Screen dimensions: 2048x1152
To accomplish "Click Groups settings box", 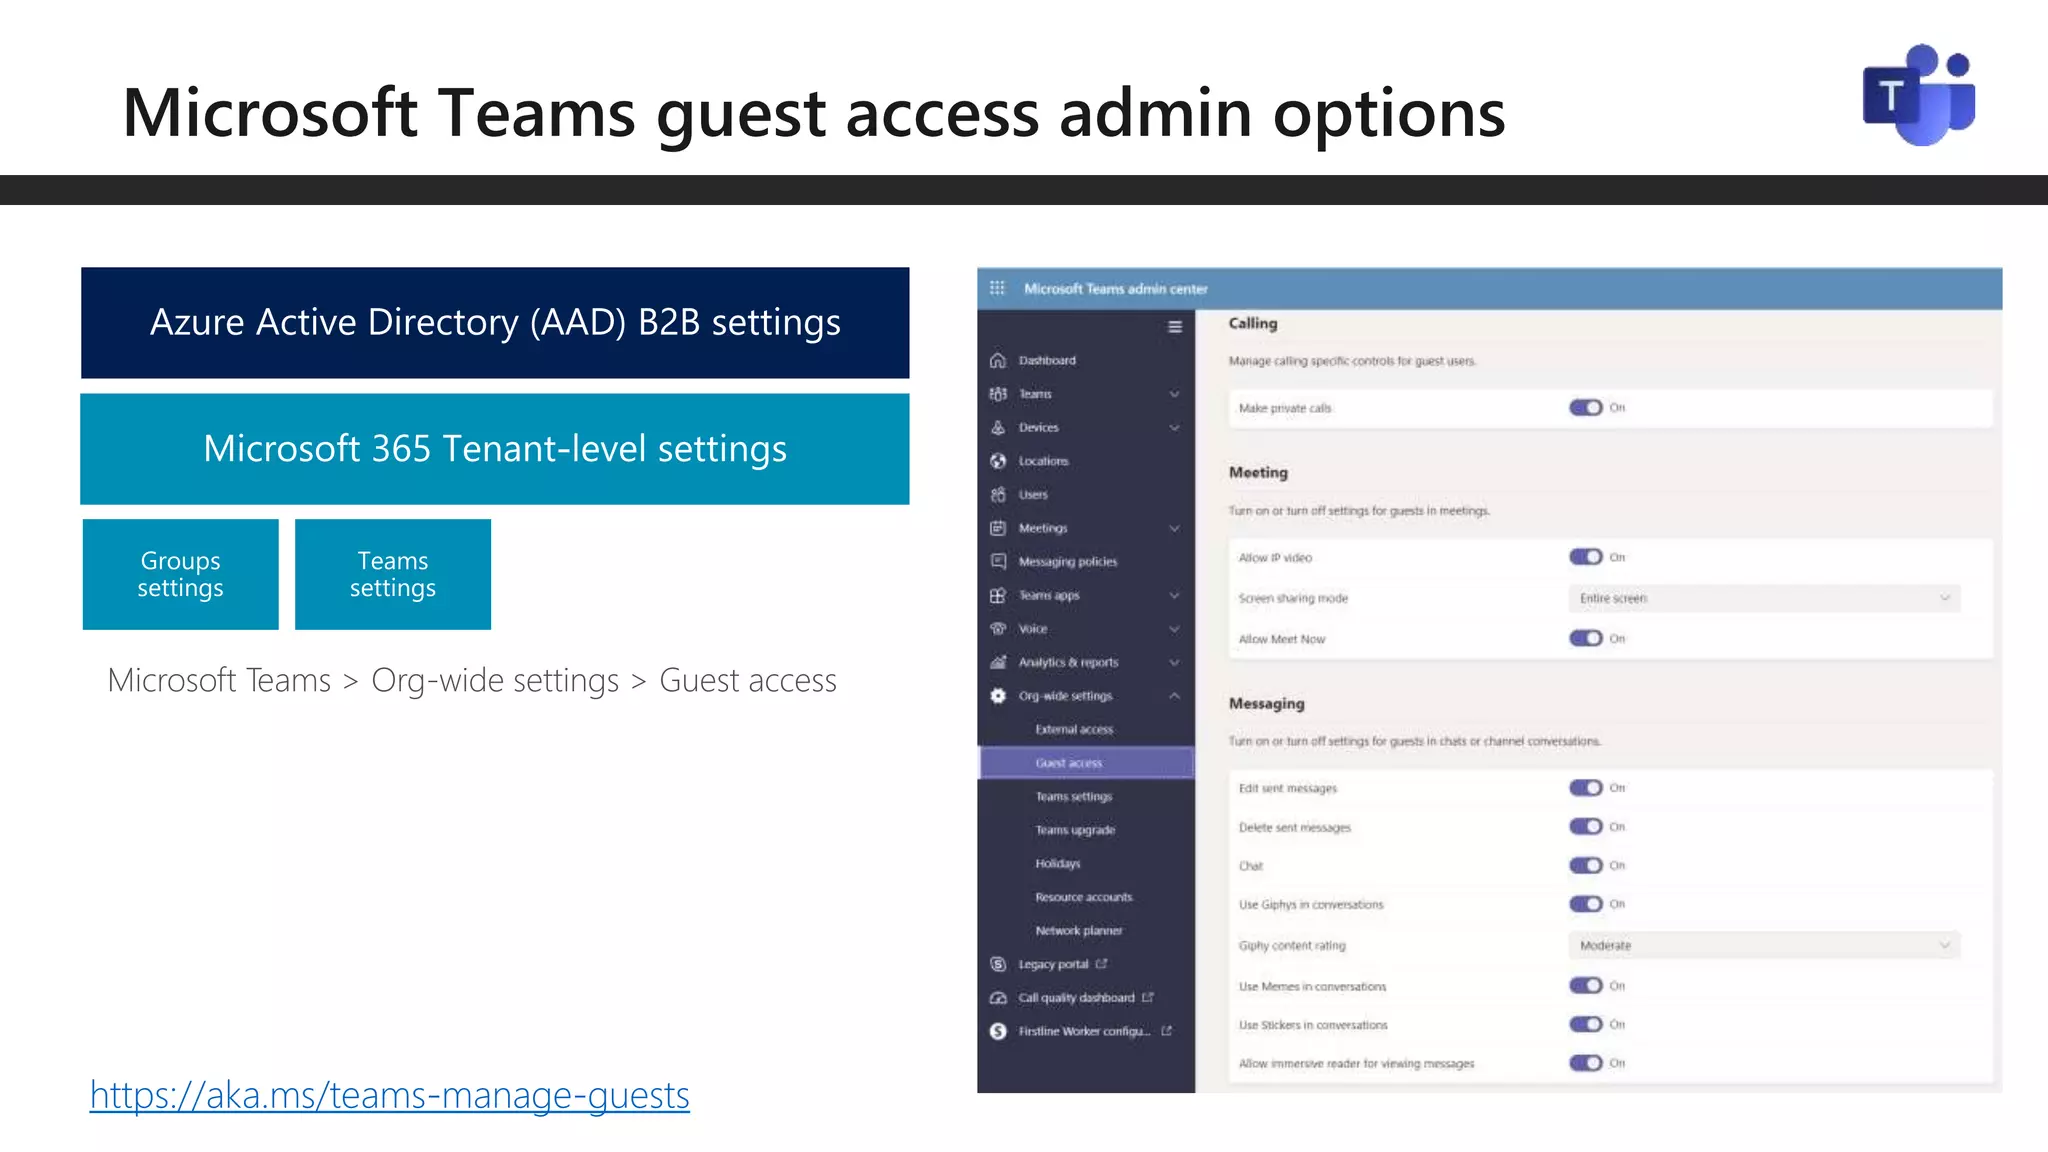I will point(181,574).
